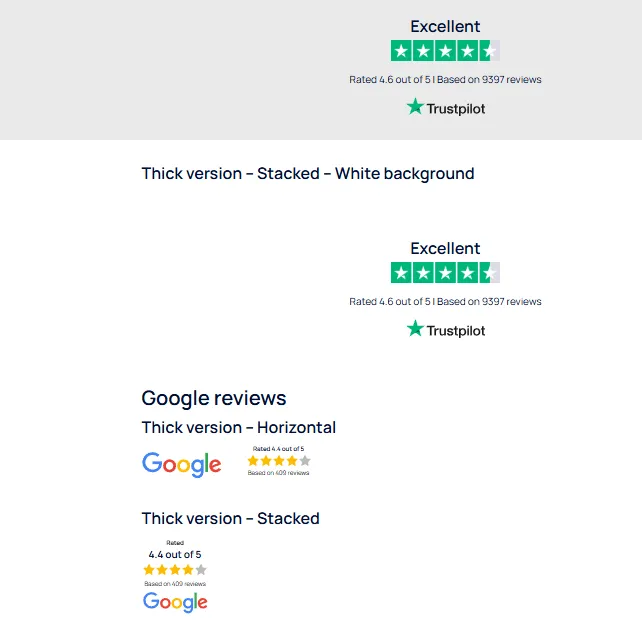Click the 'Excellent' label in white section
Viewport: 642px width, 622px height.
pos(445,249)
